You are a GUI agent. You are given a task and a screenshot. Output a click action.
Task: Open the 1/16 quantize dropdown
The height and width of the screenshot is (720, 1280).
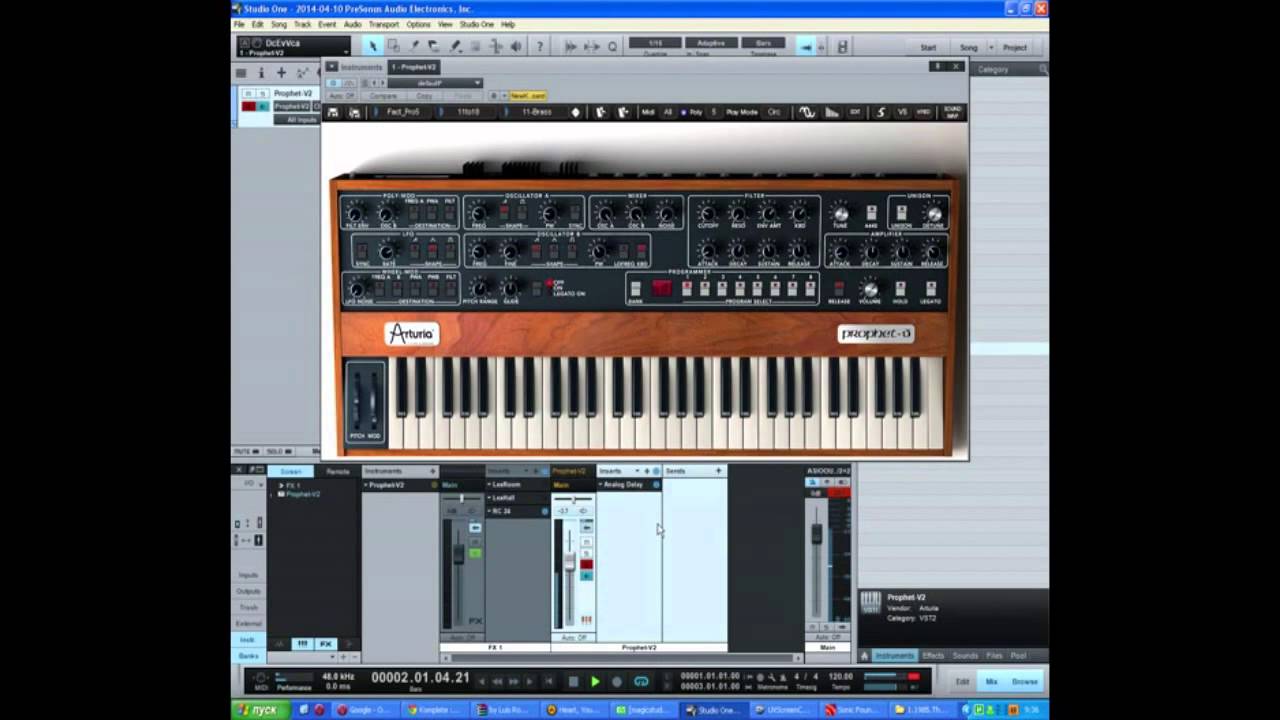[x=655, y=43]
